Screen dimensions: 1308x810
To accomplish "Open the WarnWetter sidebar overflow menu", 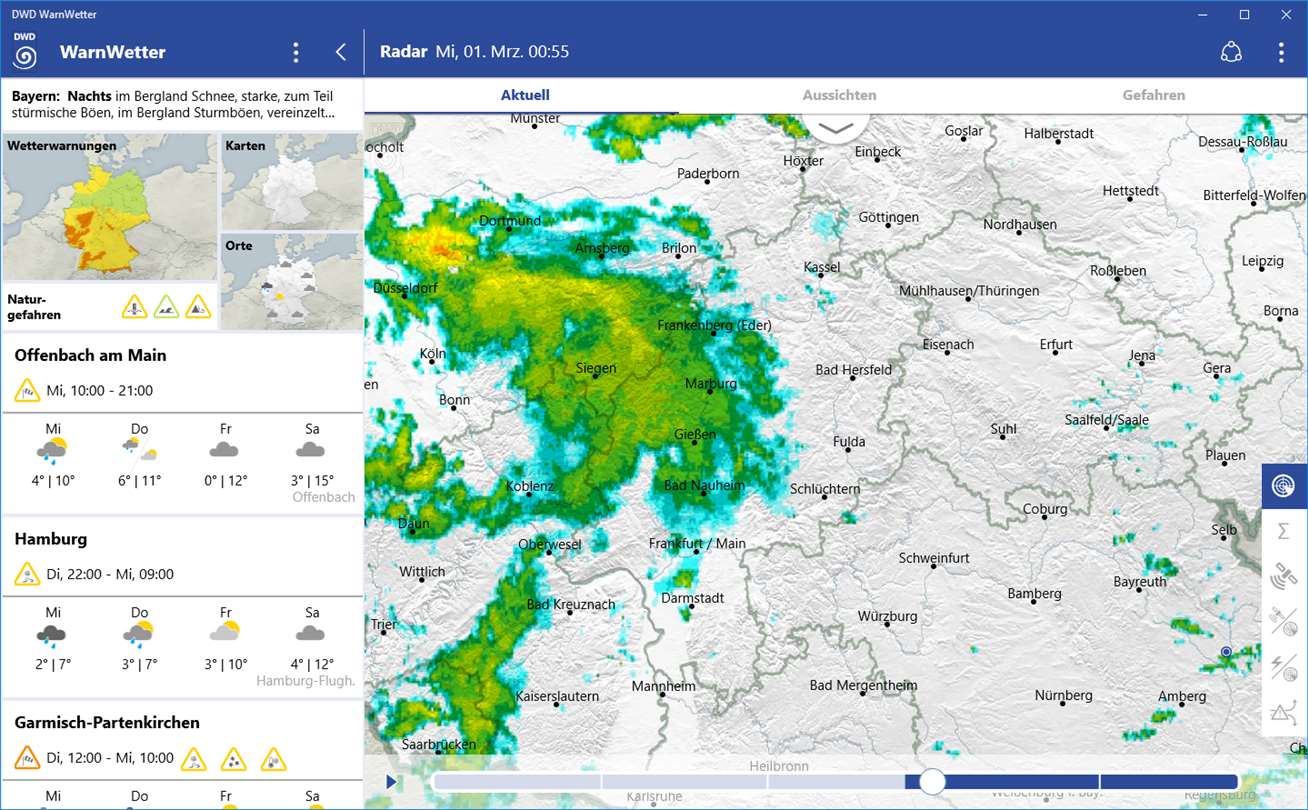I will pyautogui.click(x=295, y=52).
